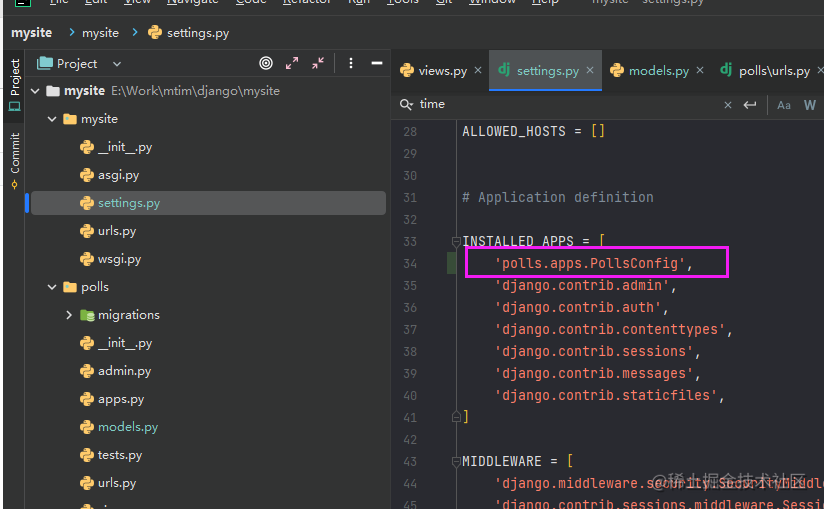Click the search magnifier icon beside time

[406, 105]
